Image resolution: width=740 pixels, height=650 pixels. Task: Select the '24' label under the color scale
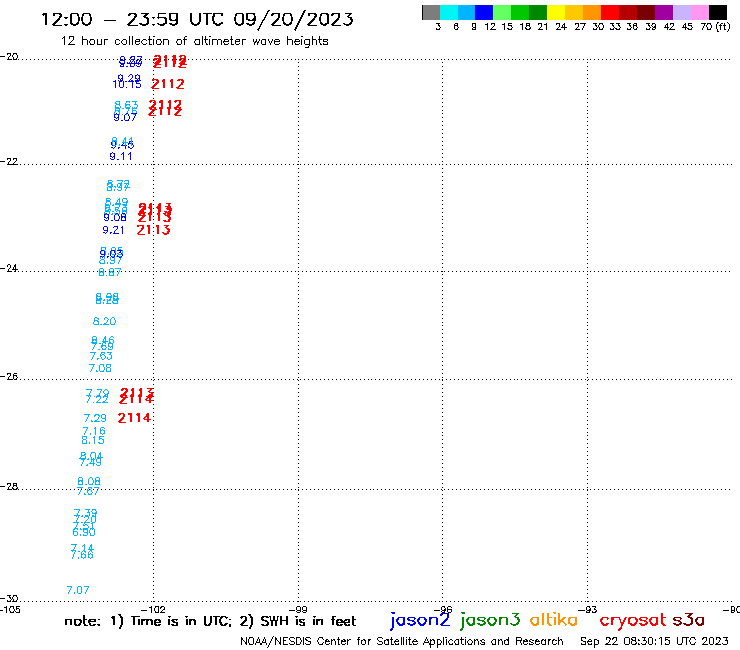tap(561, 27)
